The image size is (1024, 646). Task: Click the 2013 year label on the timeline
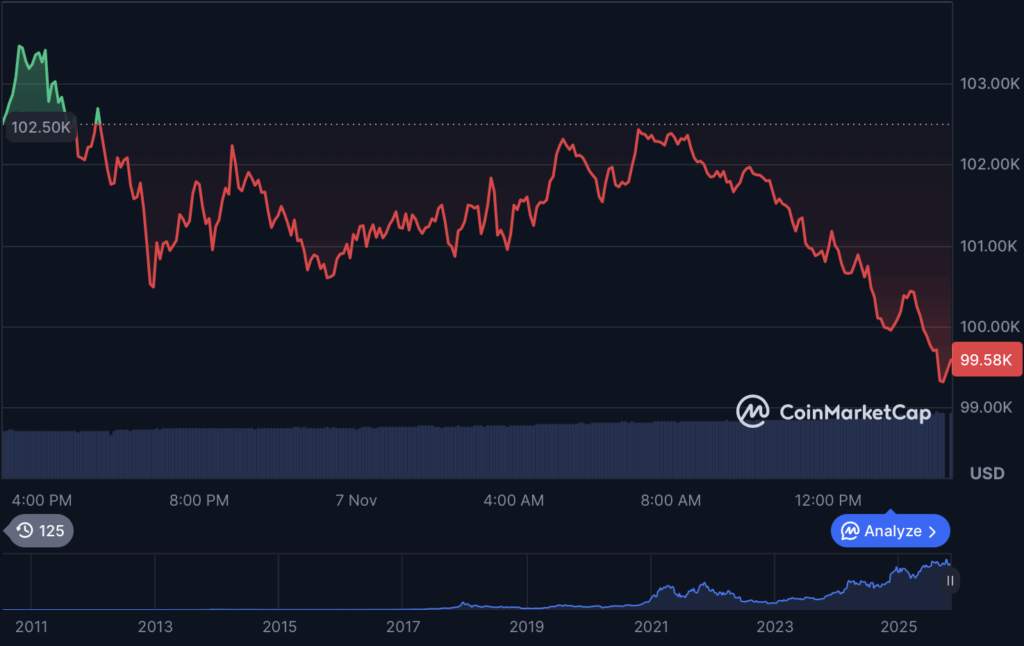(155, 627)
